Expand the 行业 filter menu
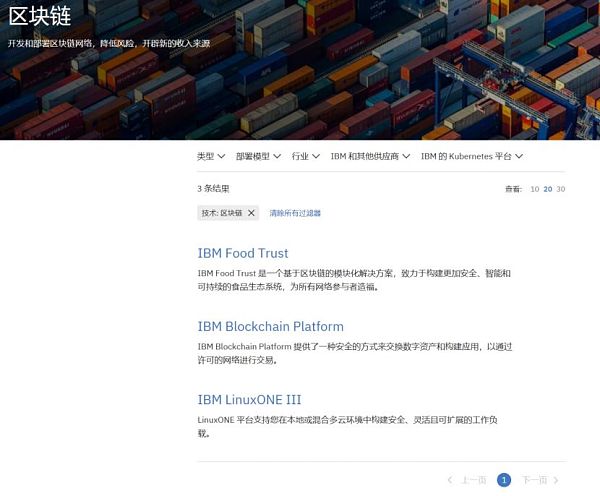This screenshot has height=496, width=600. tap(305, 156)
